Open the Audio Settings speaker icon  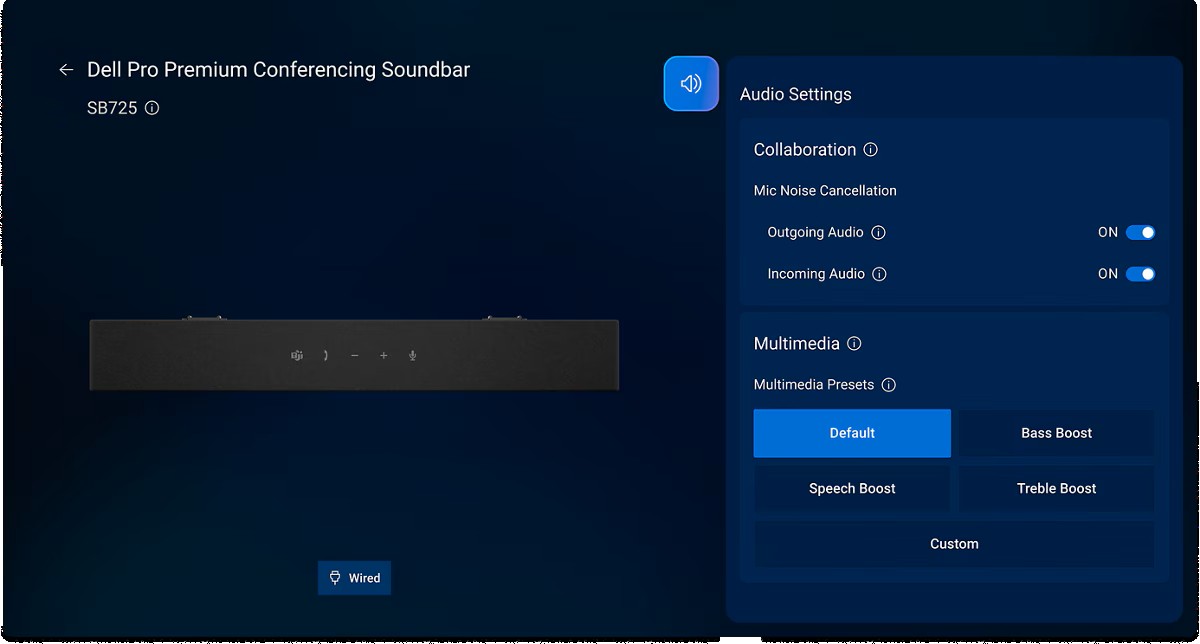[690, 84]
